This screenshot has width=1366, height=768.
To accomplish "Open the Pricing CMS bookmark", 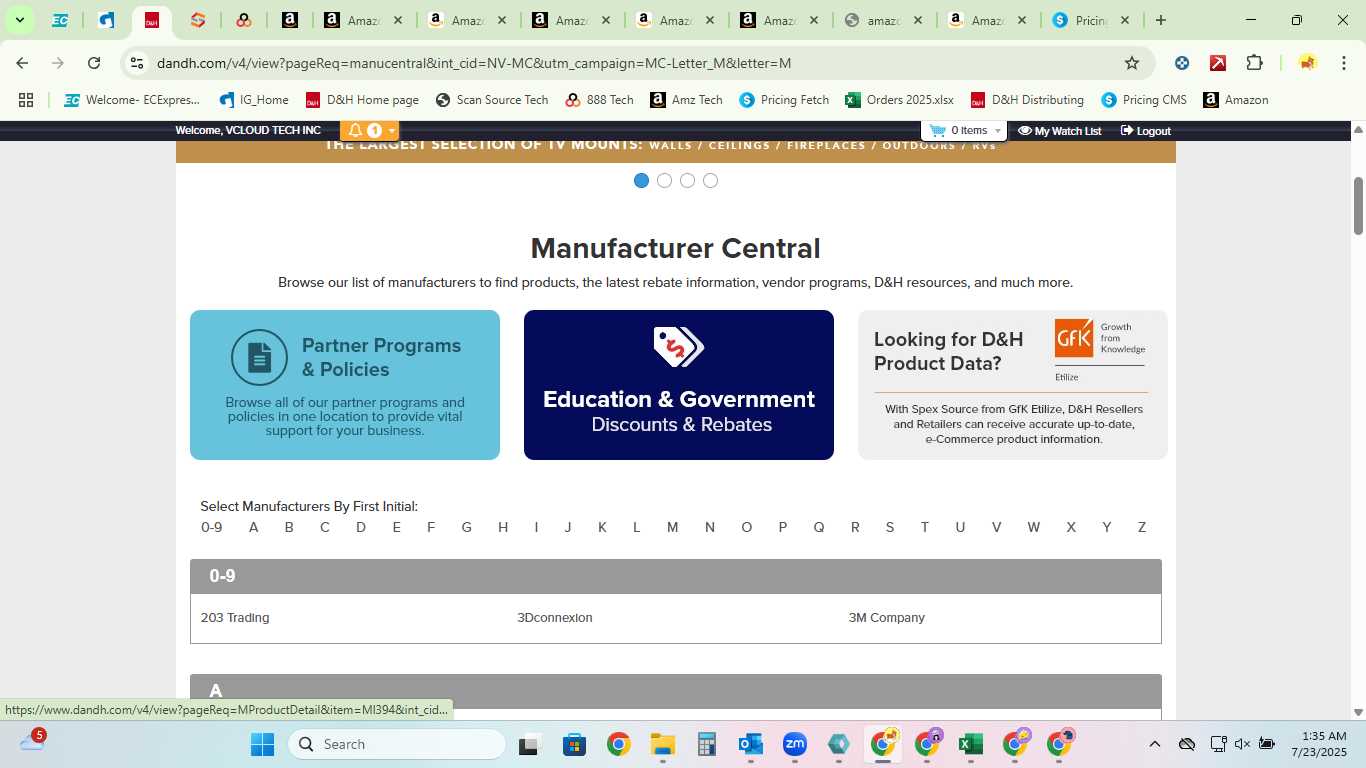I will [1144, 100].
